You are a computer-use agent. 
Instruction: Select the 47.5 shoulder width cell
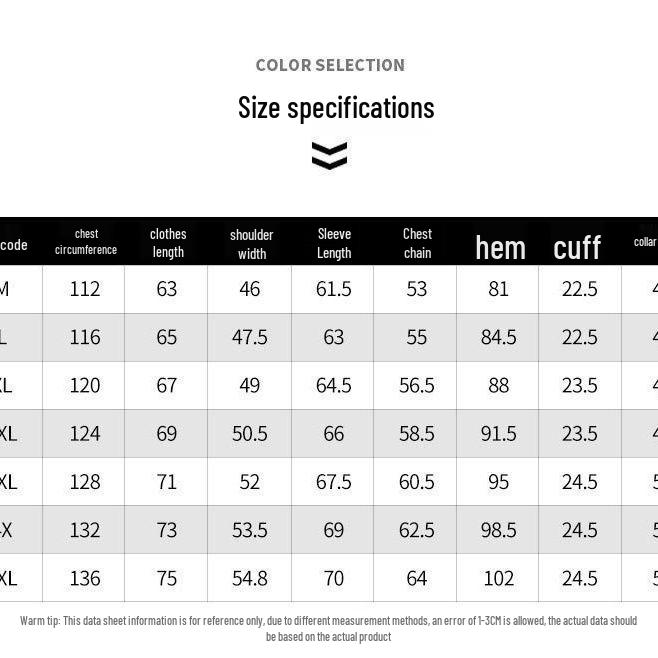[250, 337]
